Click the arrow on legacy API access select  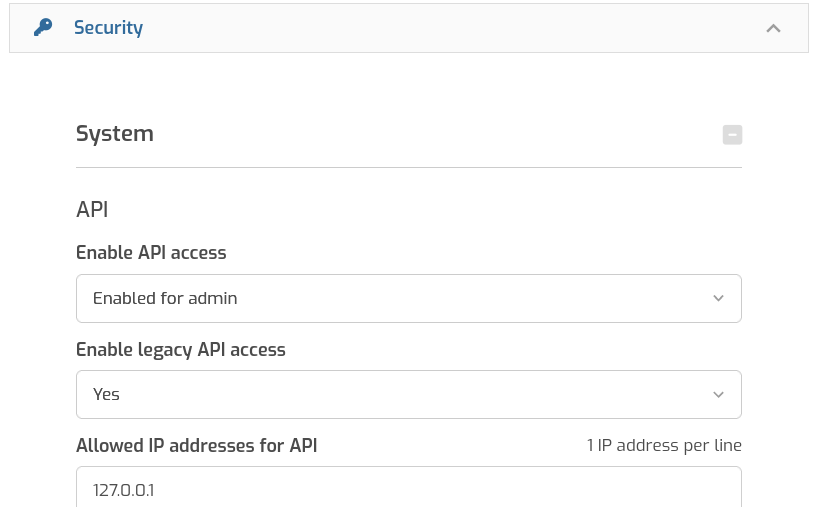click(x=718, y=394)
